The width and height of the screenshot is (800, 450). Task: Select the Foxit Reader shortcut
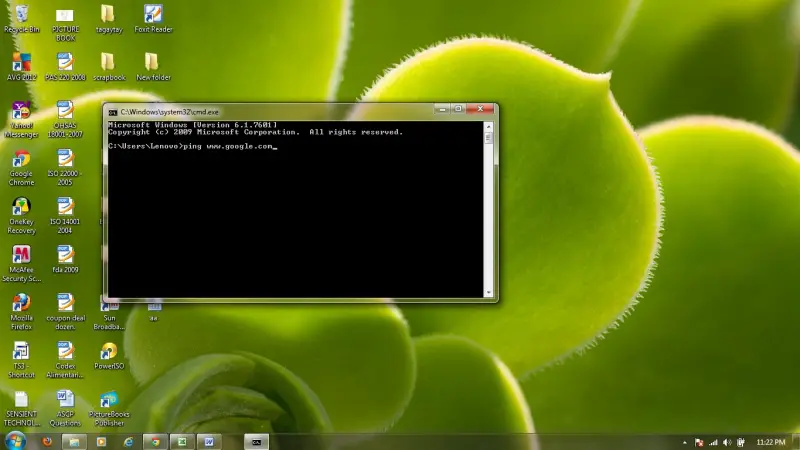click(x=153, y=19)
